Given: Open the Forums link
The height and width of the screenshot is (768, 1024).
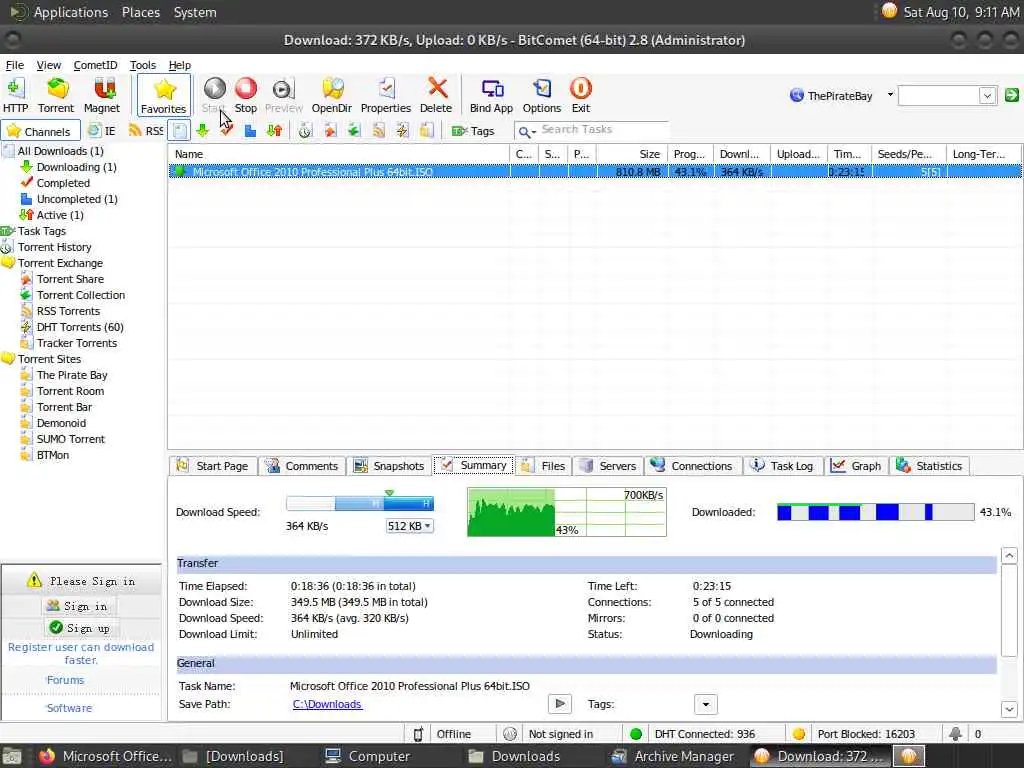Looking at the screenshot, I should coord(65,680).
